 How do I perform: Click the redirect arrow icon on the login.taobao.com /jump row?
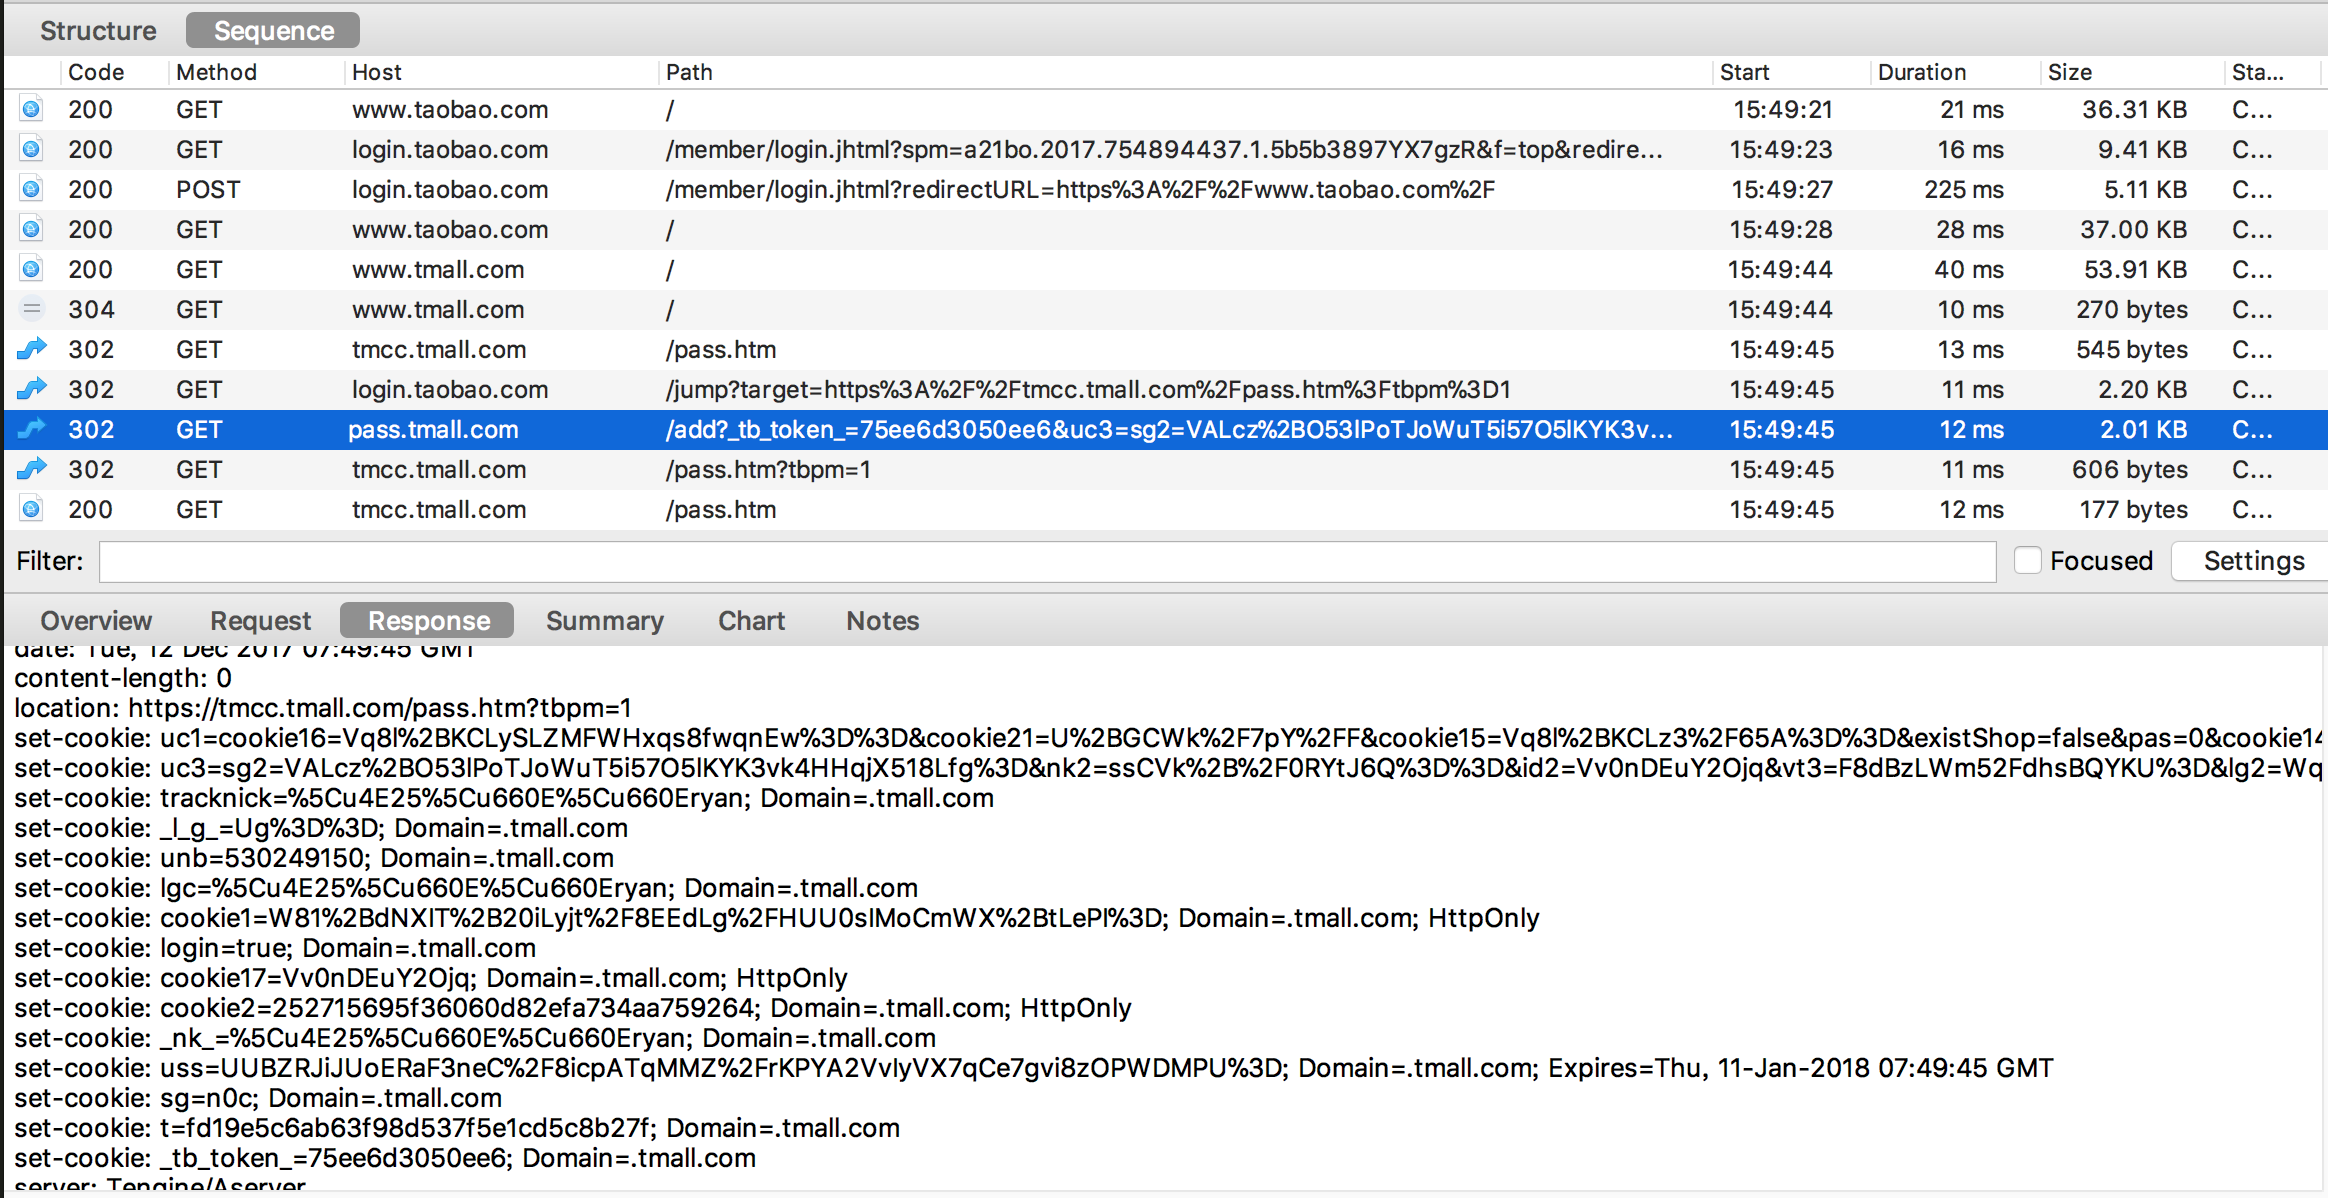[31, 389]
